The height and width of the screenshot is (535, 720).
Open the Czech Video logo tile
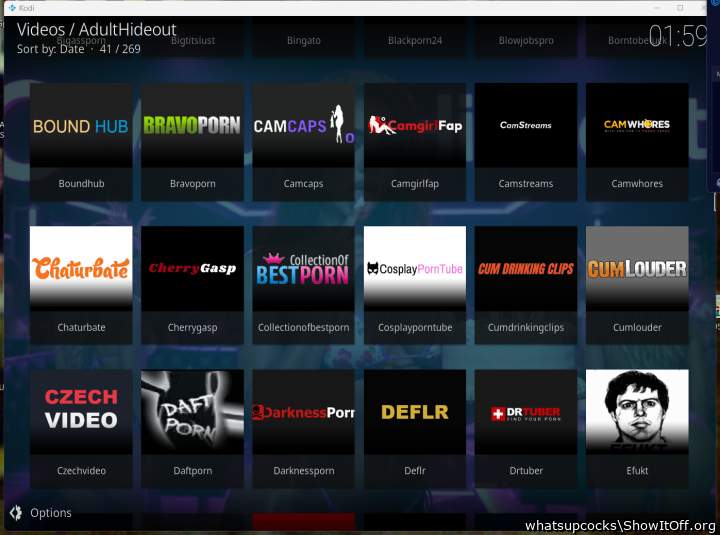[x=81, y=412]
